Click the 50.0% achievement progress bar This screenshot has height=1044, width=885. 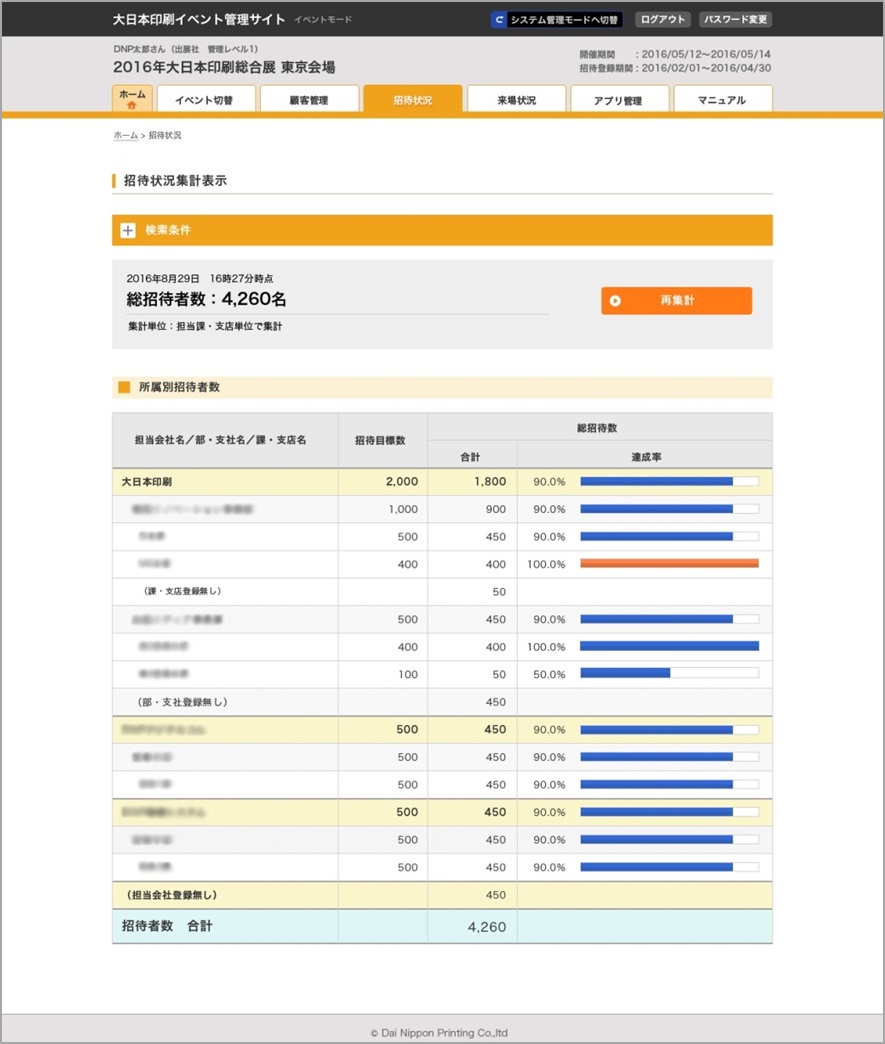[x=669, y=674]
